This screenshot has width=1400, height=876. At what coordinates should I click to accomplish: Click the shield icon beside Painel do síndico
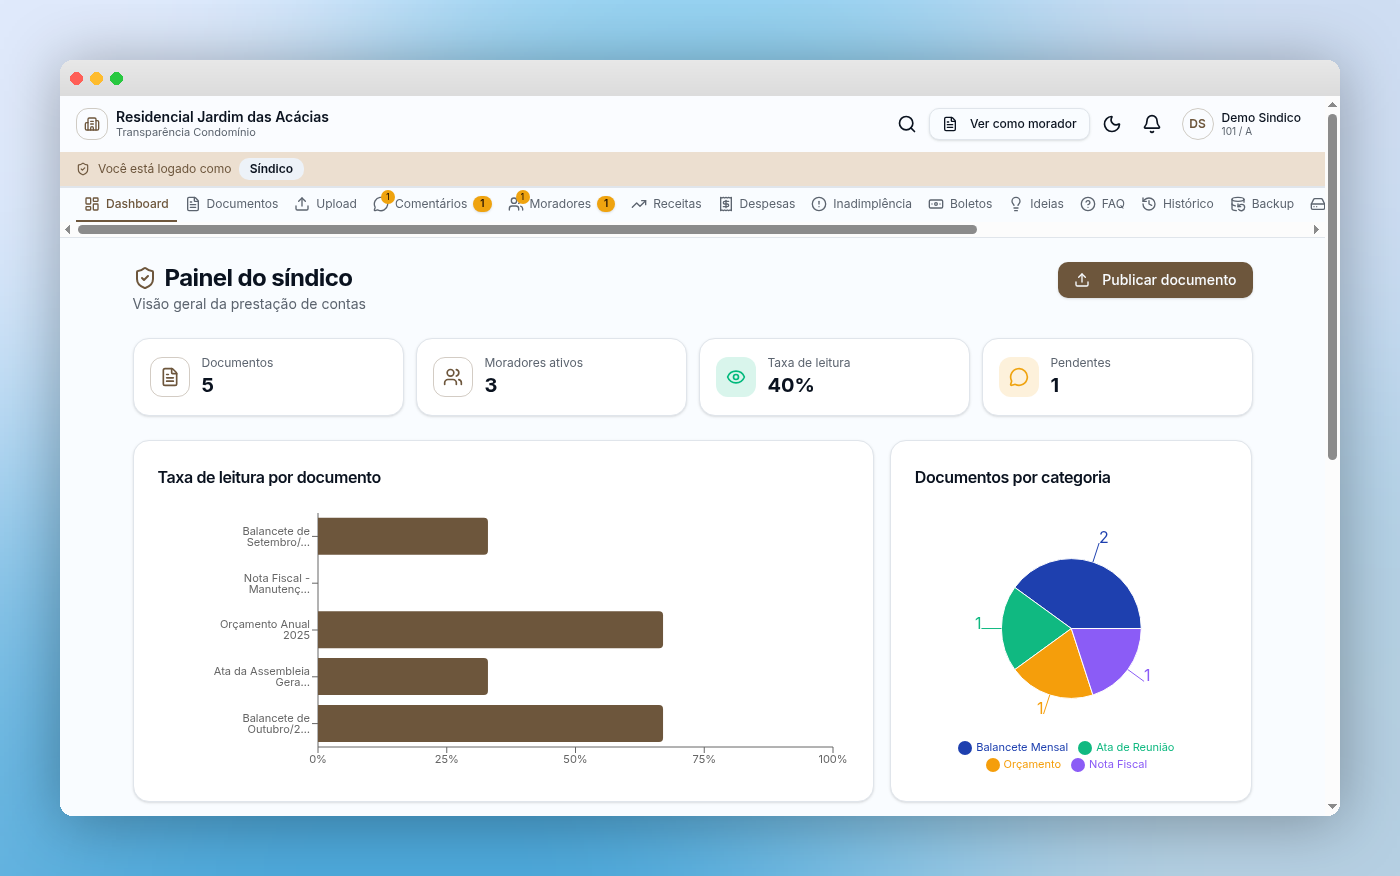click(x=145, y=278)
